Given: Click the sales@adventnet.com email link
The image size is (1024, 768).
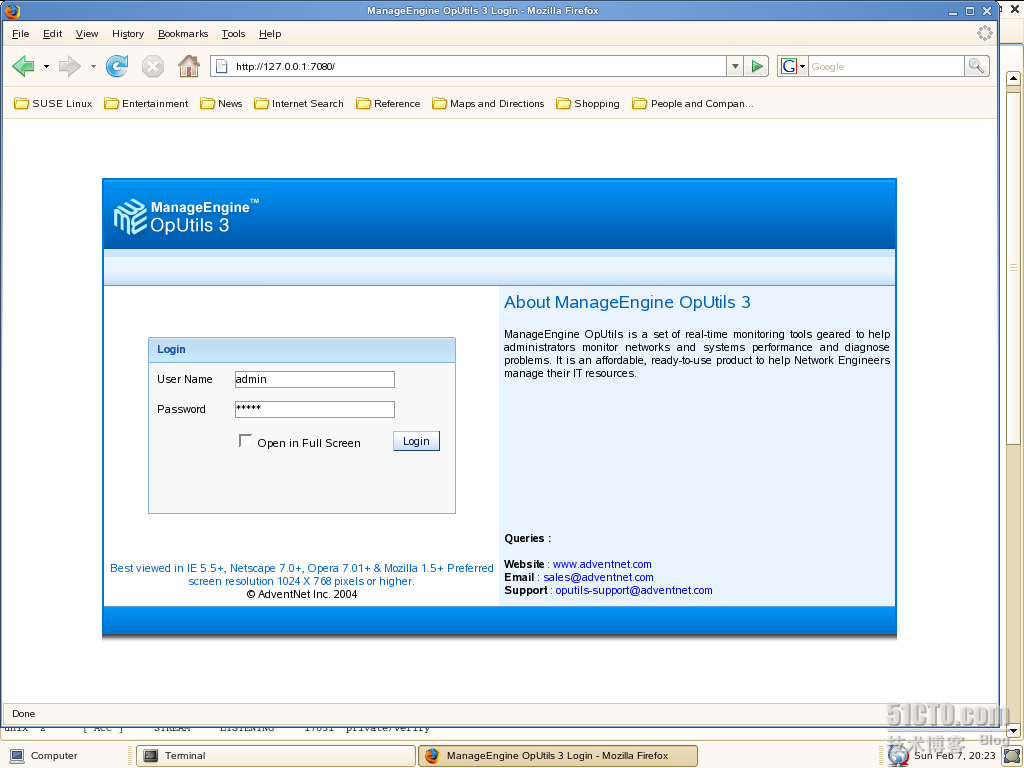Looking at the screenshot, I should pos(598,577).
